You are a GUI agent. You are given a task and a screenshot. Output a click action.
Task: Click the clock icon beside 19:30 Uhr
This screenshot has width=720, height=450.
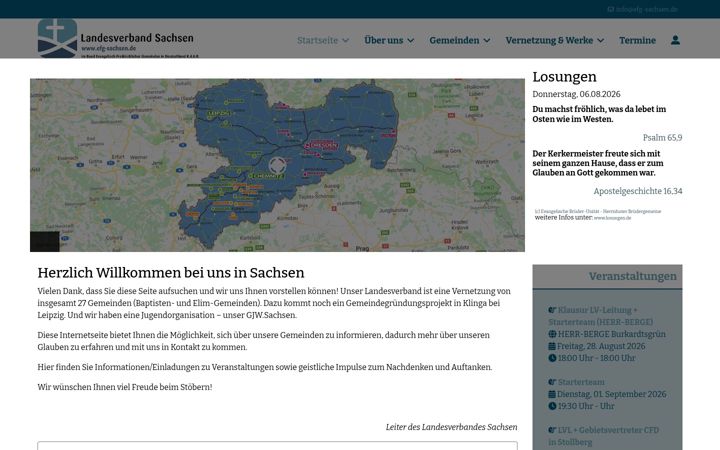pyautogui.click(x=552, y=406)
